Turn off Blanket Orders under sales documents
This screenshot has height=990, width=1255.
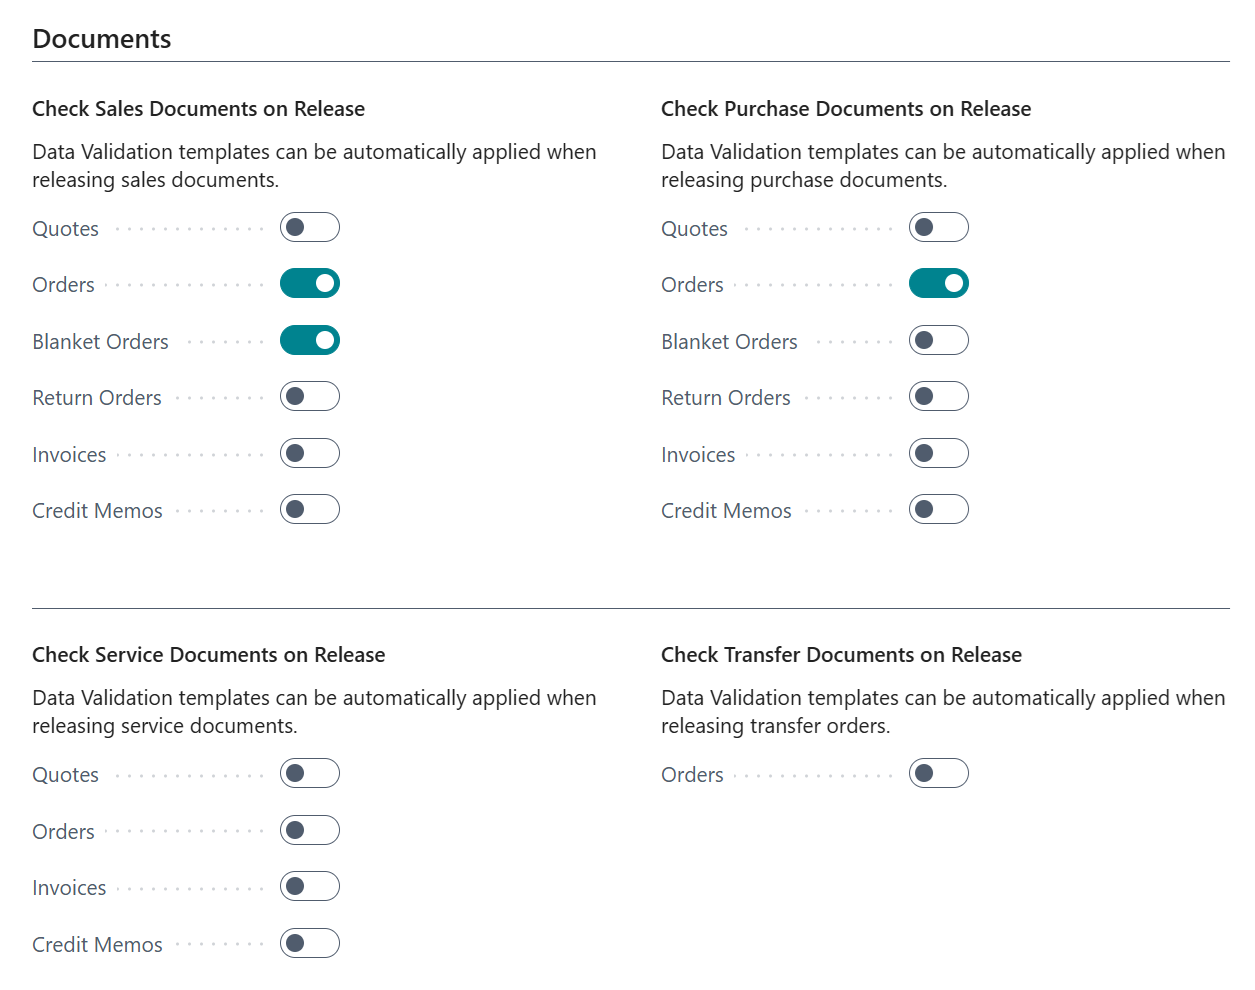click(310, 340)
